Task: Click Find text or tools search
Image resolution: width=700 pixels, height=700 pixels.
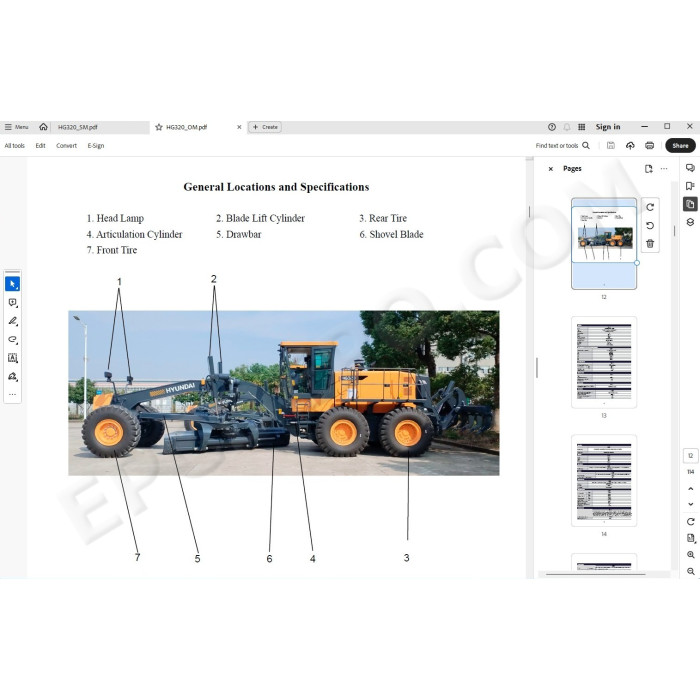Action: click(x=562, y=146)
